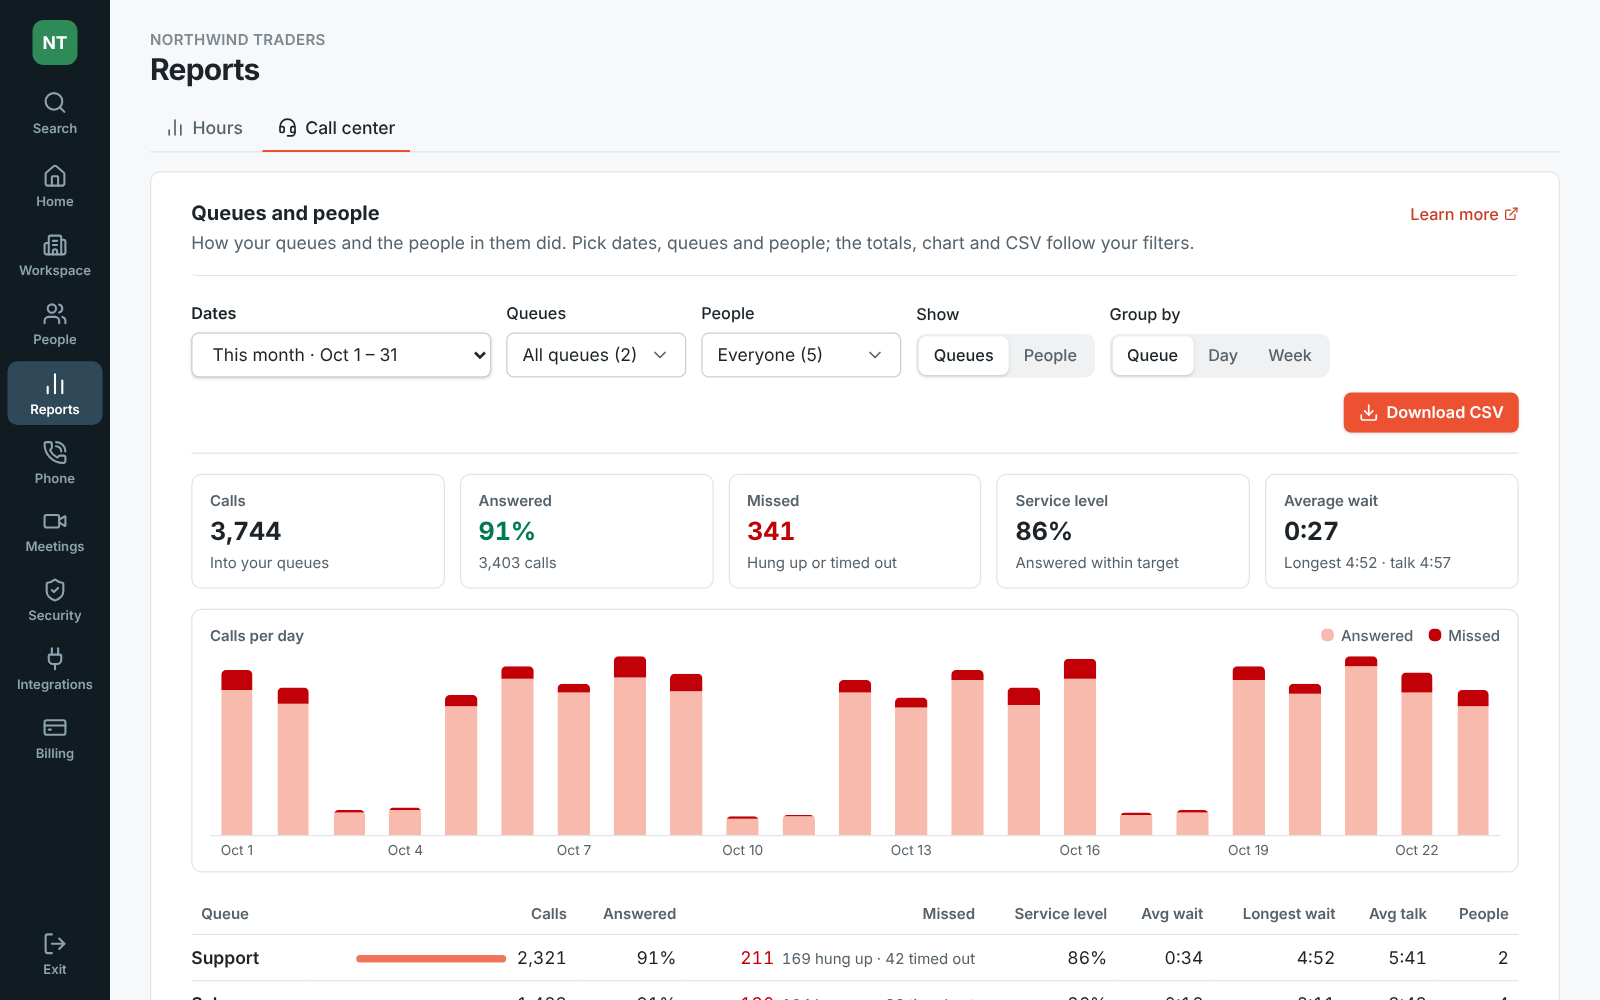
Task: Show by Queues toggle
Action: tap(964, 356)
